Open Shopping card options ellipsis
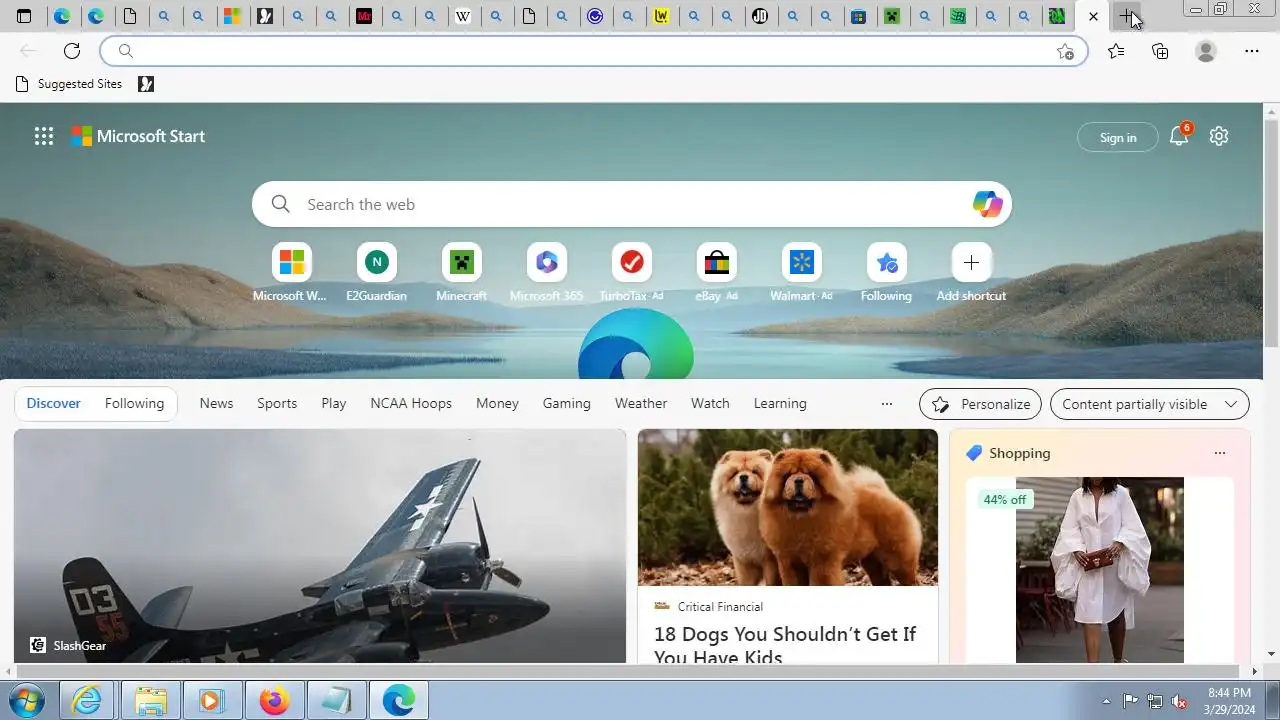 point(1219,453)
